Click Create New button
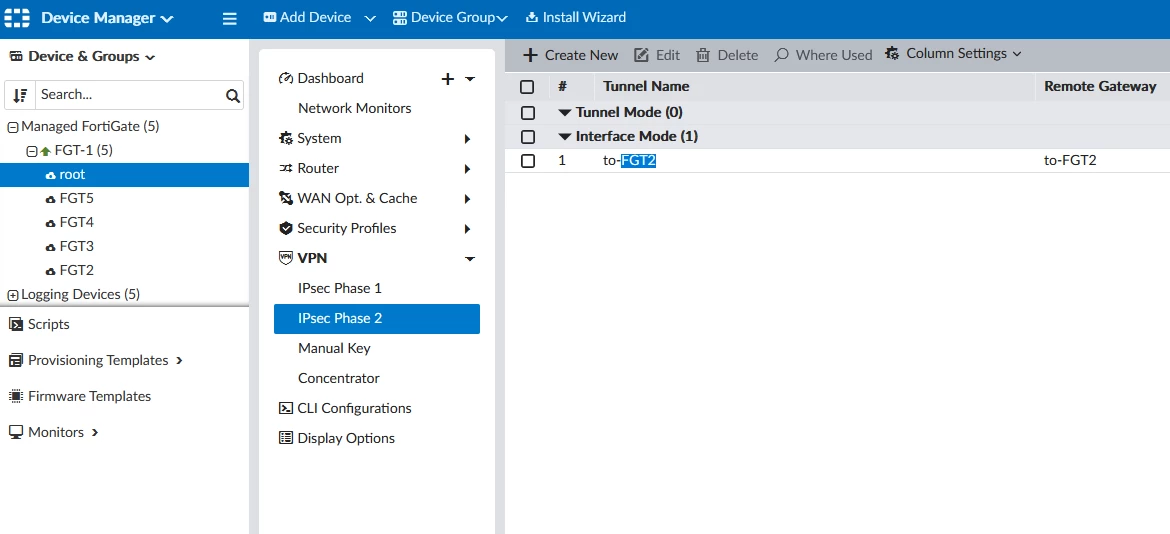The image size is (1170, 534). 571,55
